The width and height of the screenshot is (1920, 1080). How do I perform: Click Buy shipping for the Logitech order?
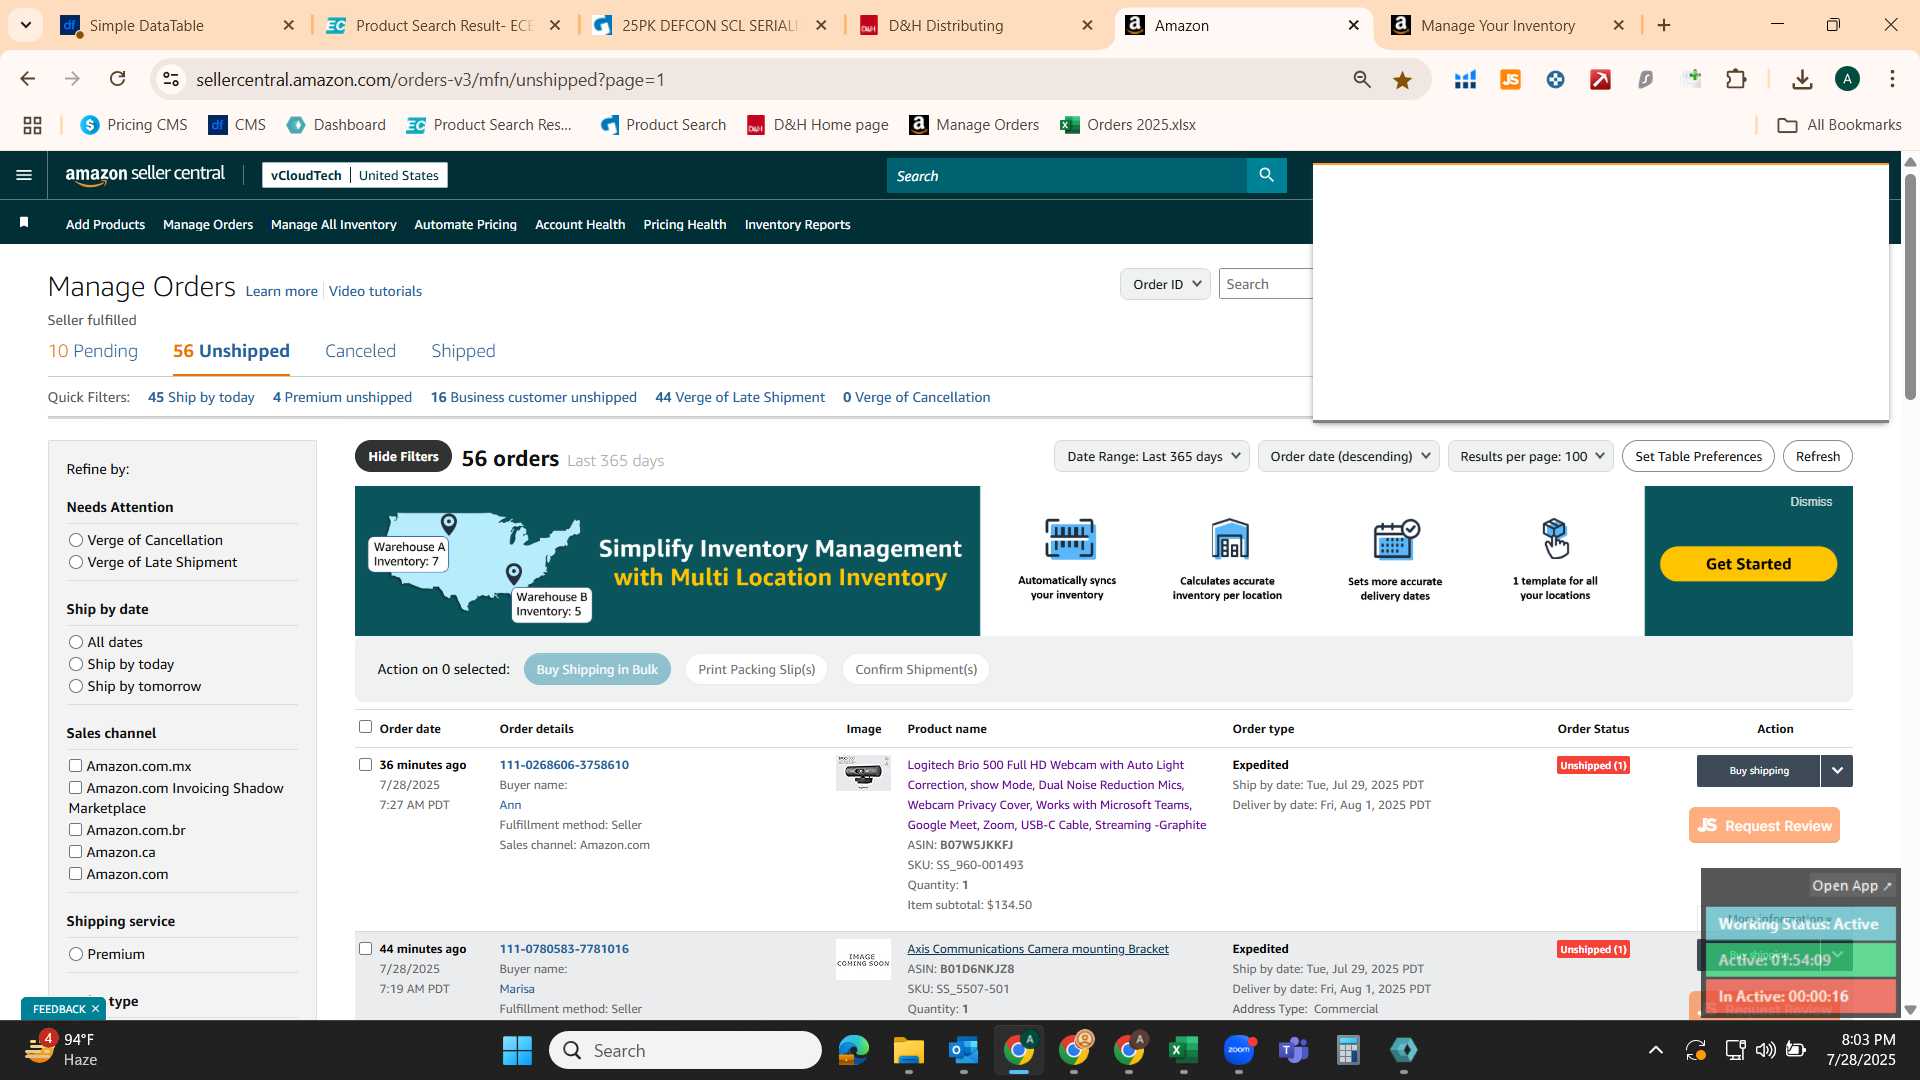pyautogui.click(x=1758, y=771)
